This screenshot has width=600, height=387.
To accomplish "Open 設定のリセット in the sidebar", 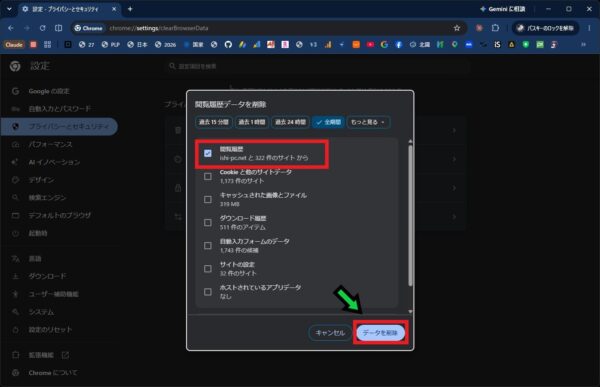I will [50, 330].
